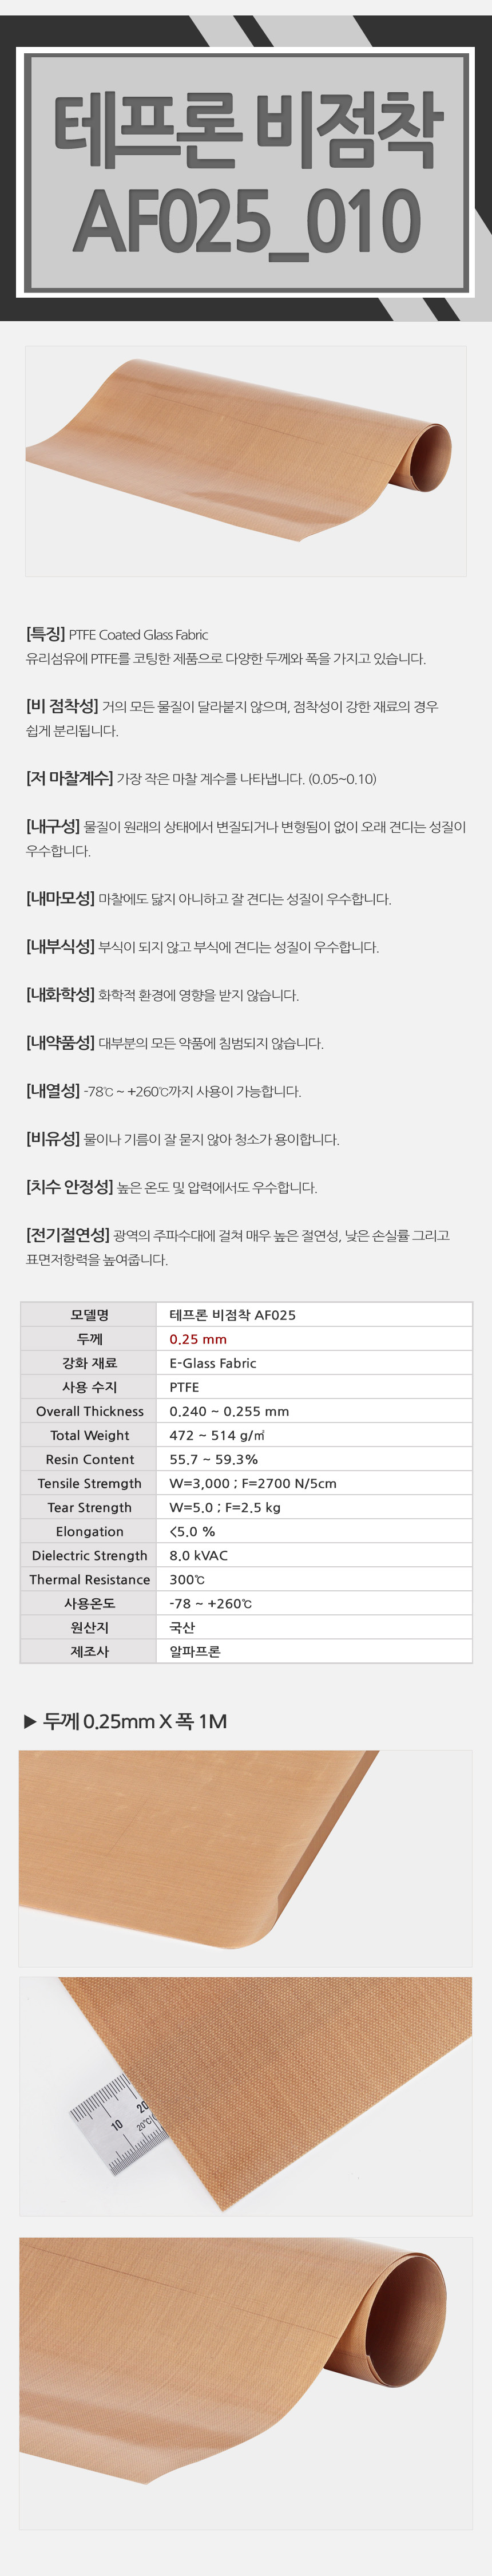Select the red 0.25 mm thickness value
Viewport: 492px width, 2576px height.
[x=198, y=1338]
